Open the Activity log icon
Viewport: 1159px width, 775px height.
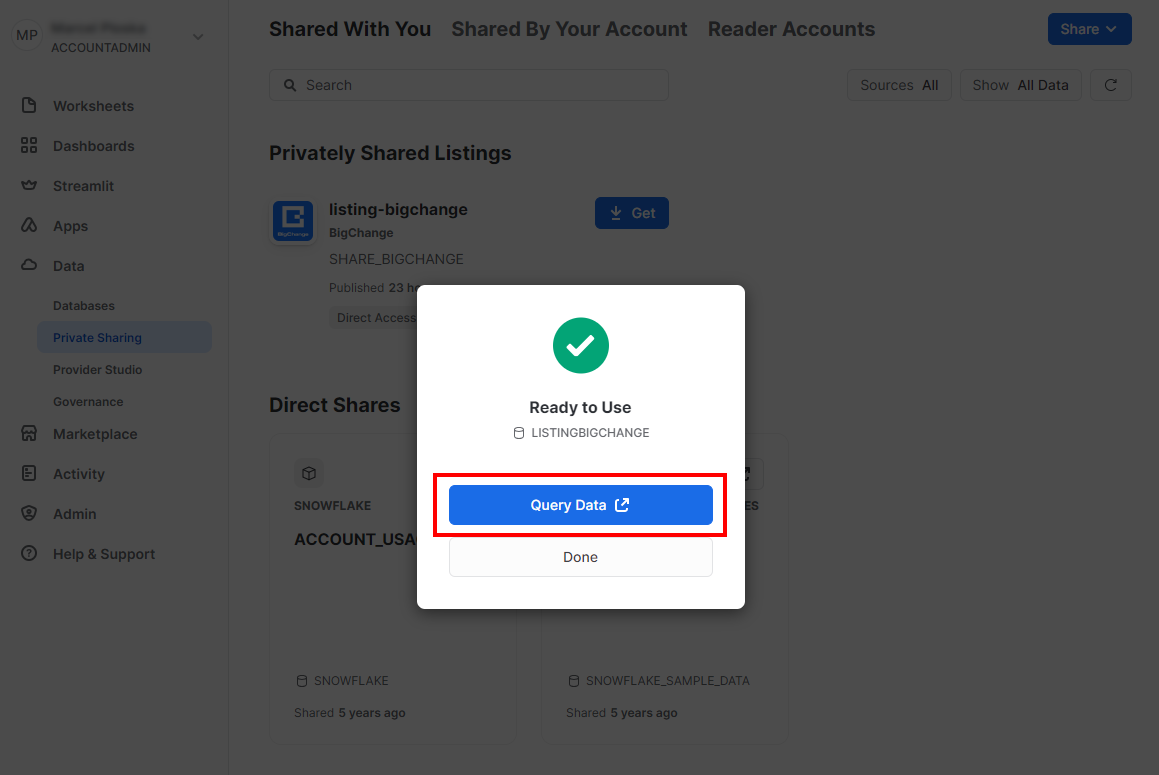(x=29, y=474)
